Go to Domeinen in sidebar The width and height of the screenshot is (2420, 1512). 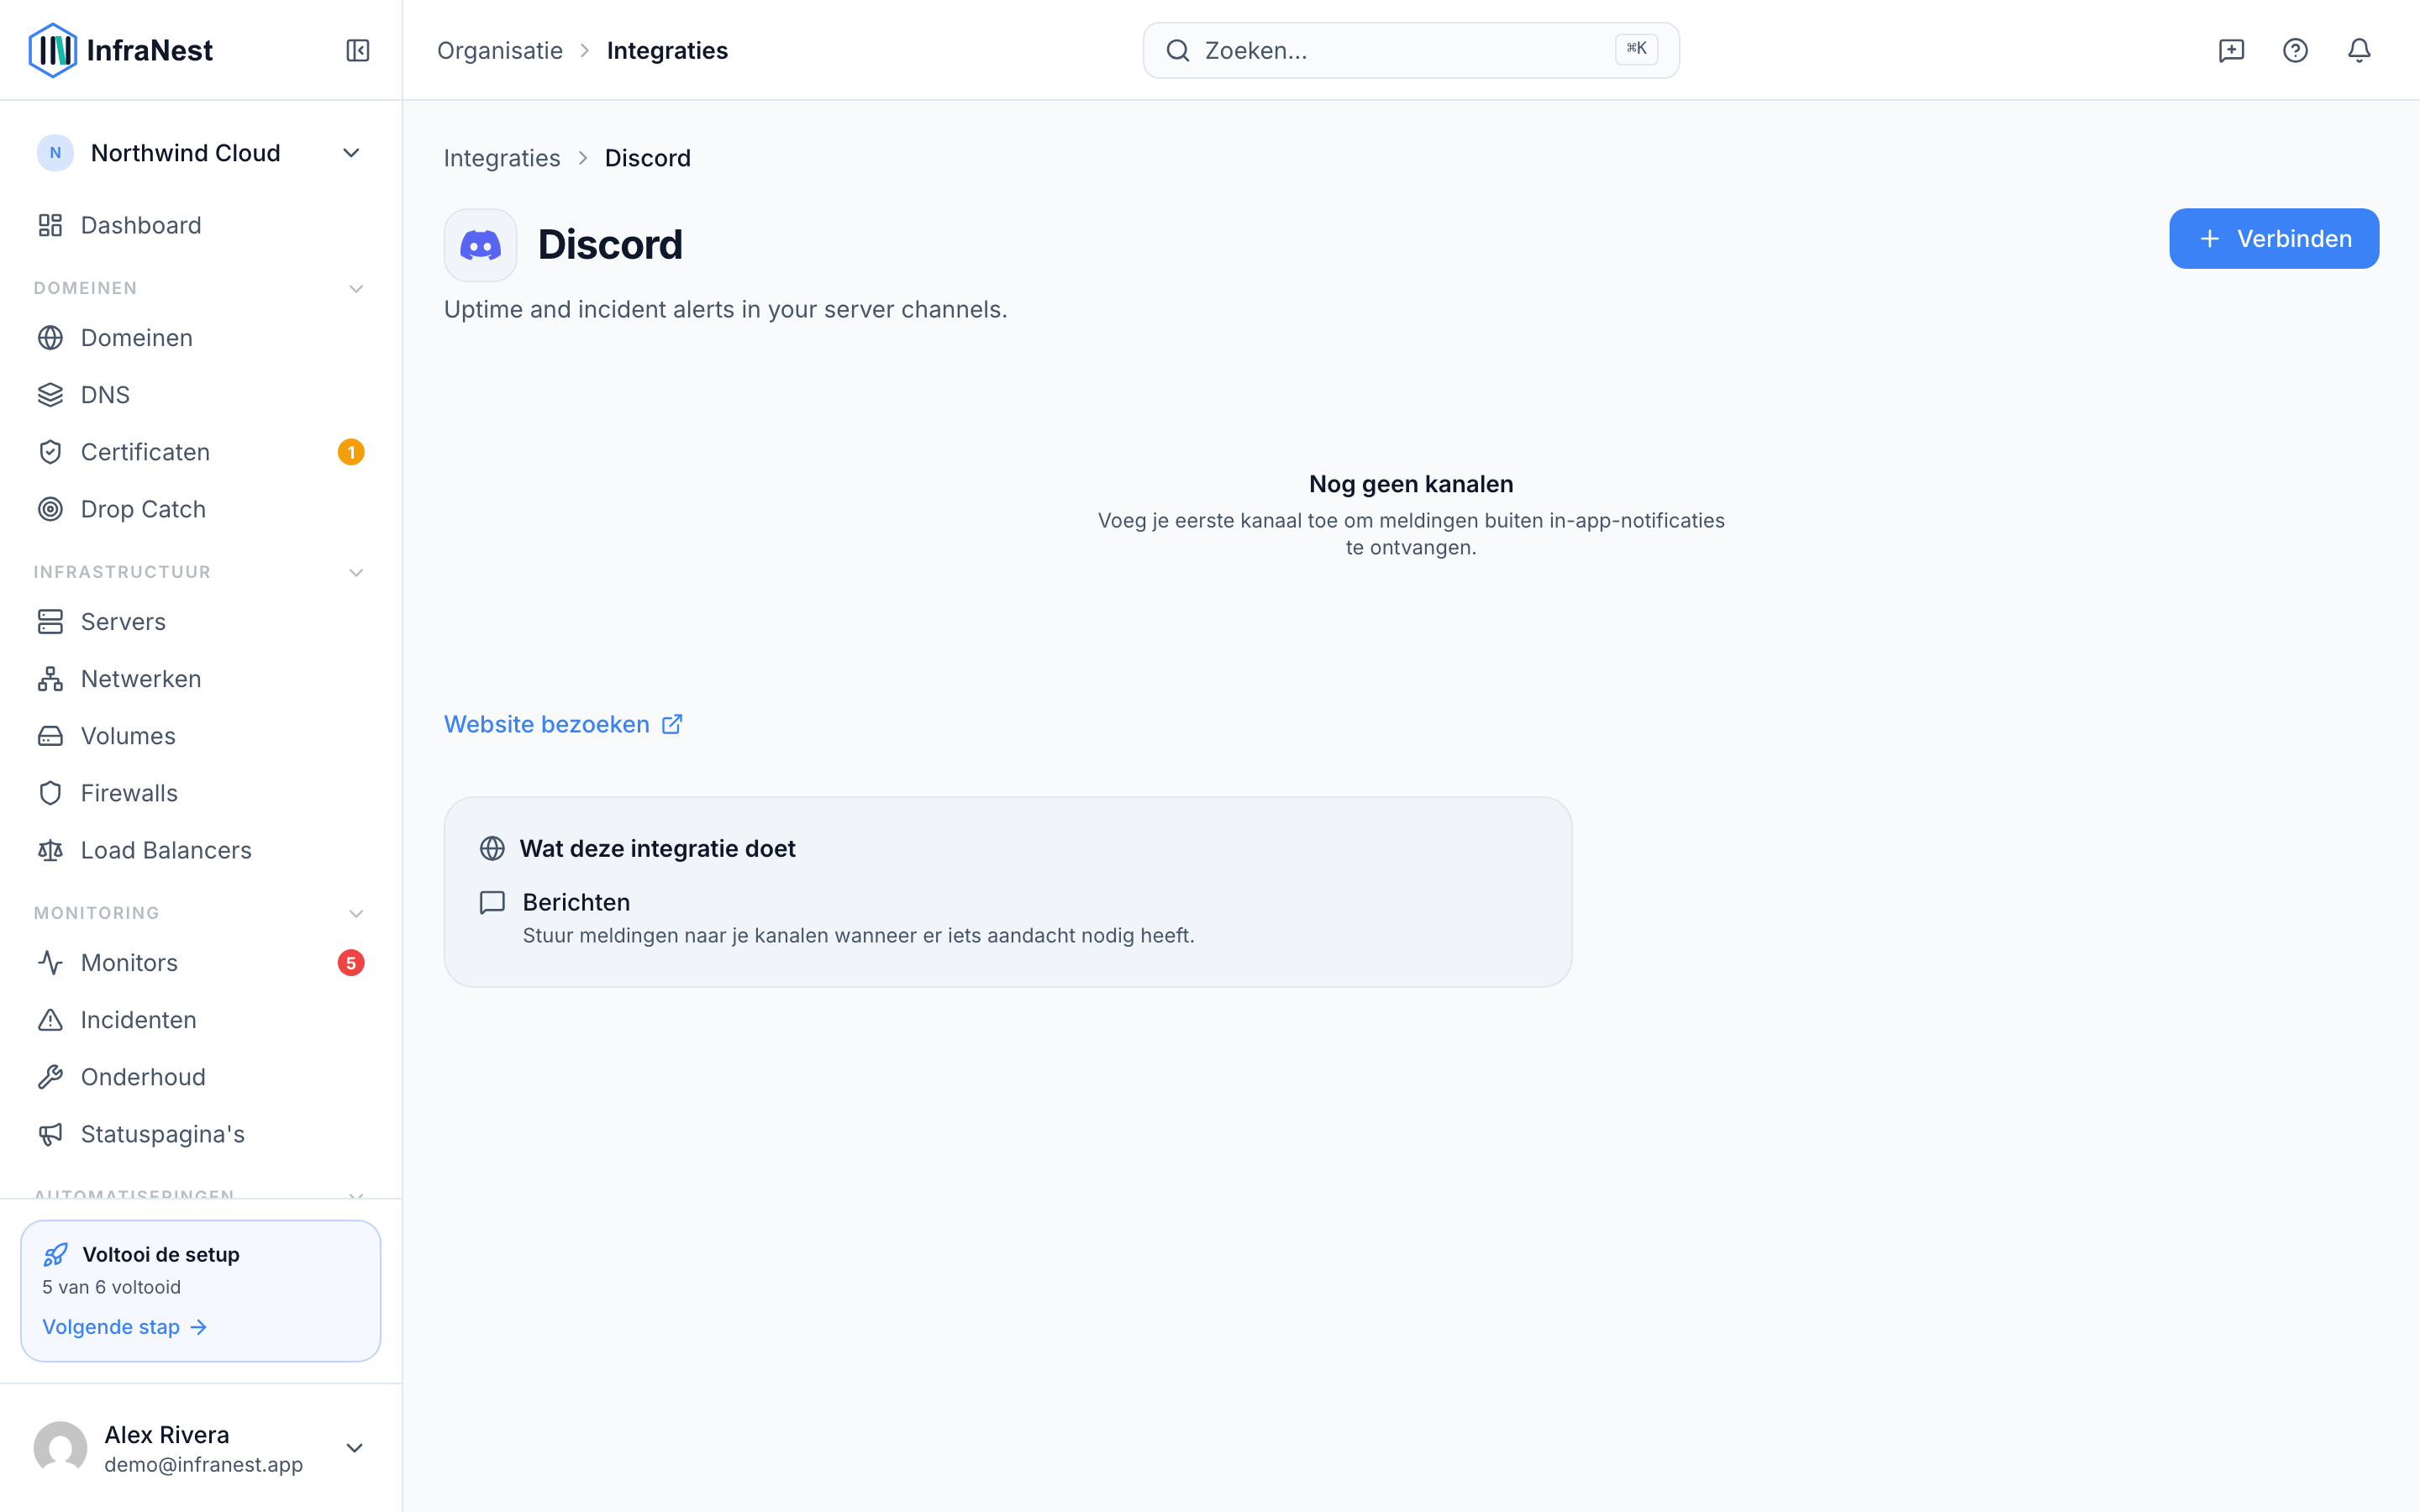[200, 338]
